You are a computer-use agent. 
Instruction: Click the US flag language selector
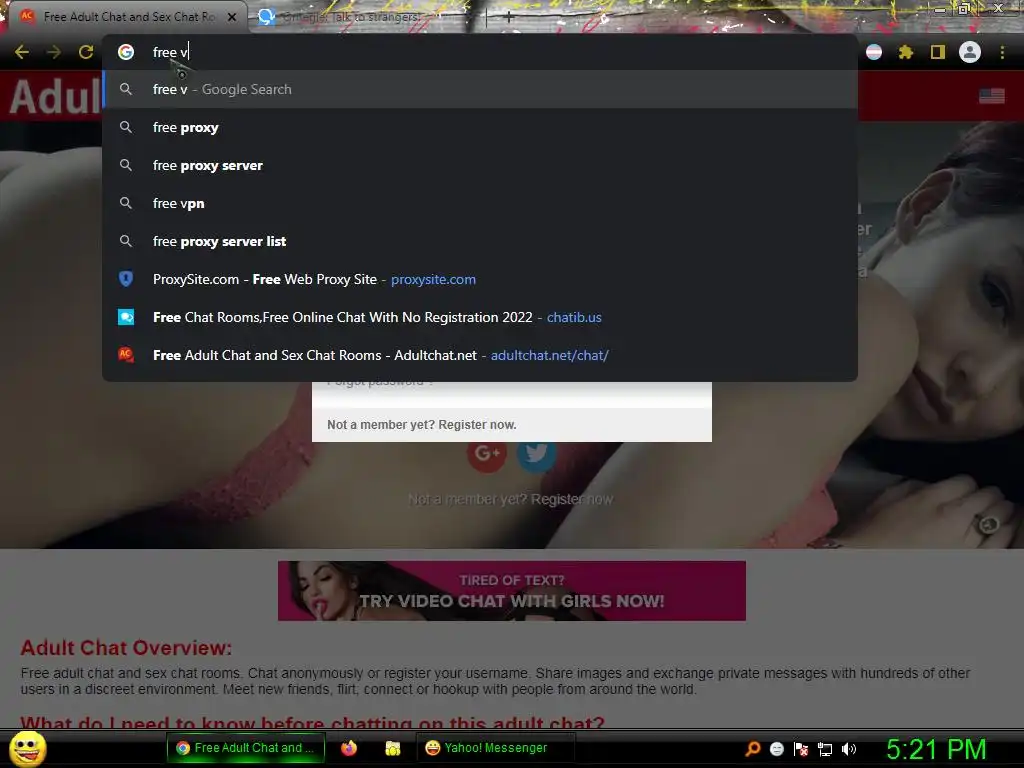tap(992, 96)
